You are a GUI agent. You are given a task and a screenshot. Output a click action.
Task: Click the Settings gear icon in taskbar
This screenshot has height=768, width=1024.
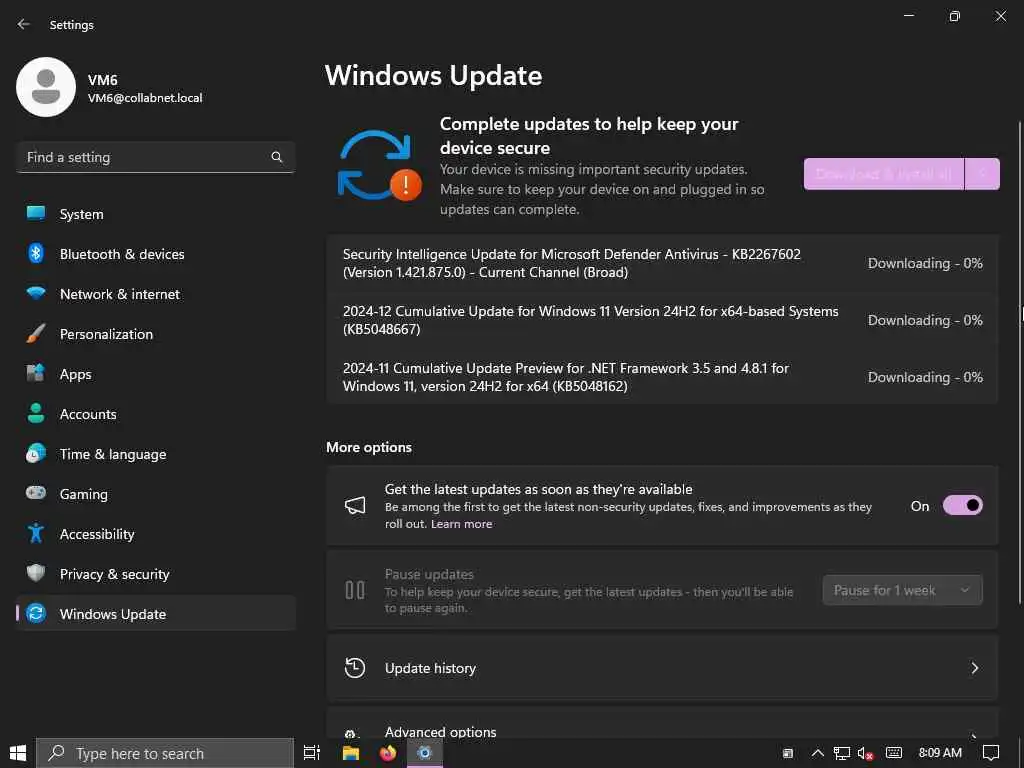coord(424,753)
